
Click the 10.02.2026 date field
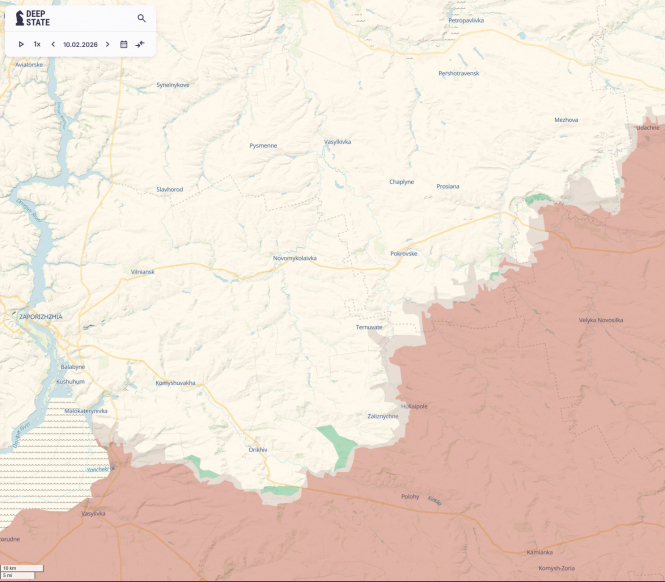pyautogui.click(x=80, y=44)
